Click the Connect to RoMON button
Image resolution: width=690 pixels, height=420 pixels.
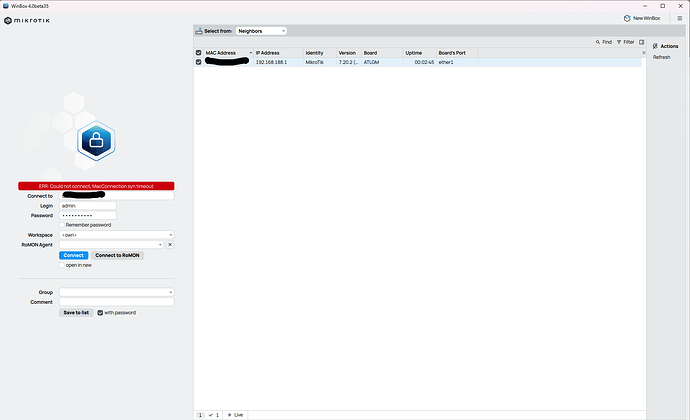point(117,255)
